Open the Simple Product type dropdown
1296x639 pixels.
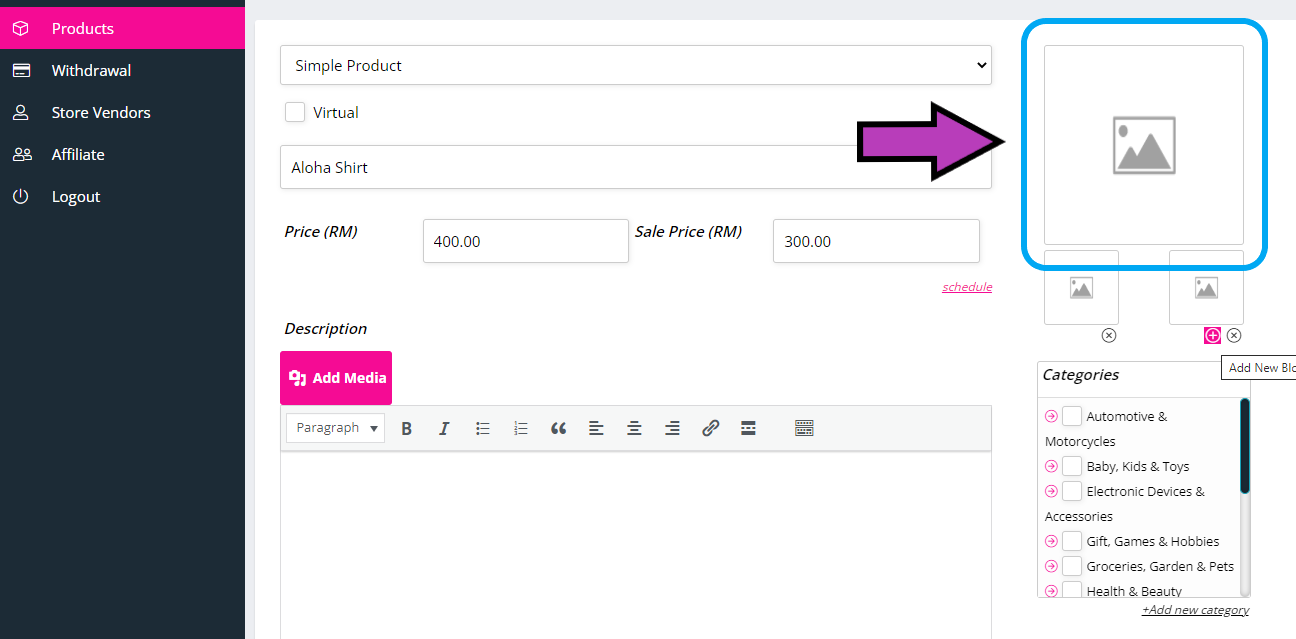pyautogui.click(x=635, y=65)
